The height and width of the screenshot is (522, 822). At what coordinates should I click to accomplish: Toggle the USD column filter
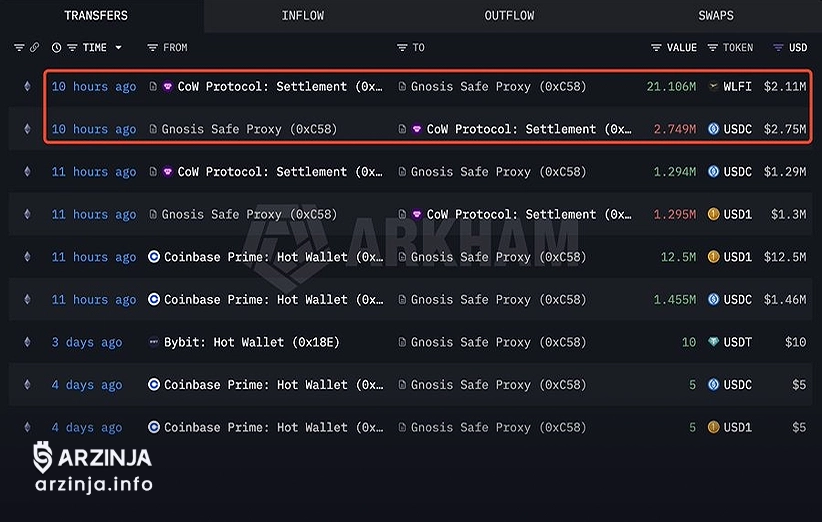click(778, 47)
